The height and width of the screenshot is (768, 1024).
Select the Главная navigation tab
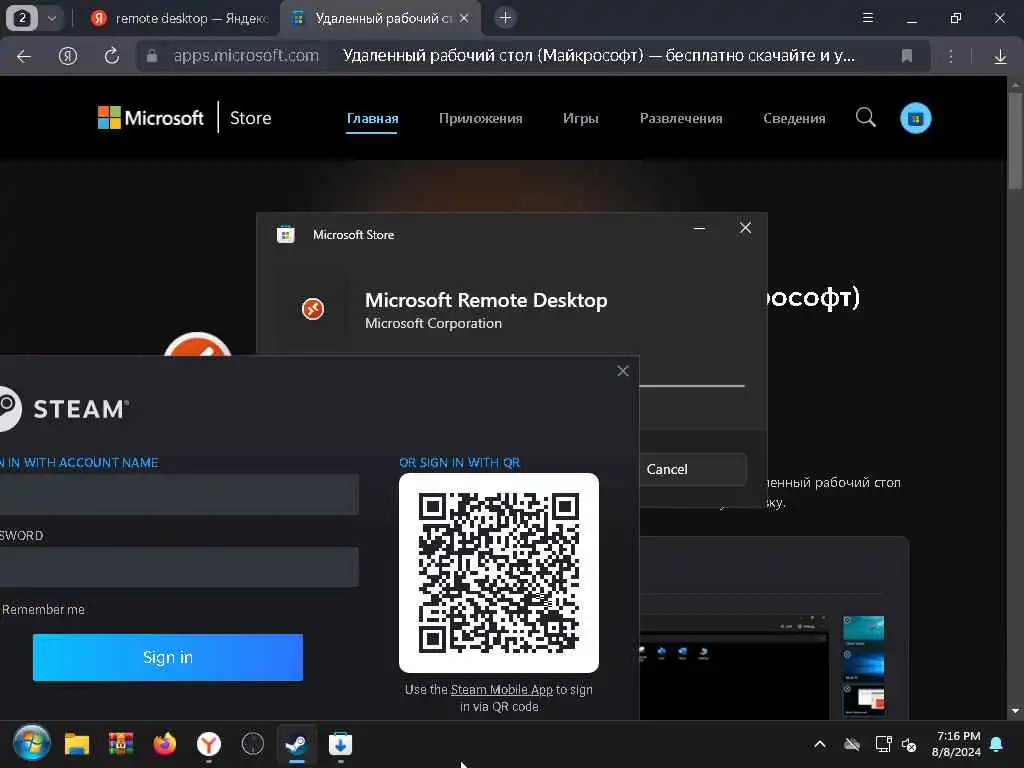click(x=372, y=119)
